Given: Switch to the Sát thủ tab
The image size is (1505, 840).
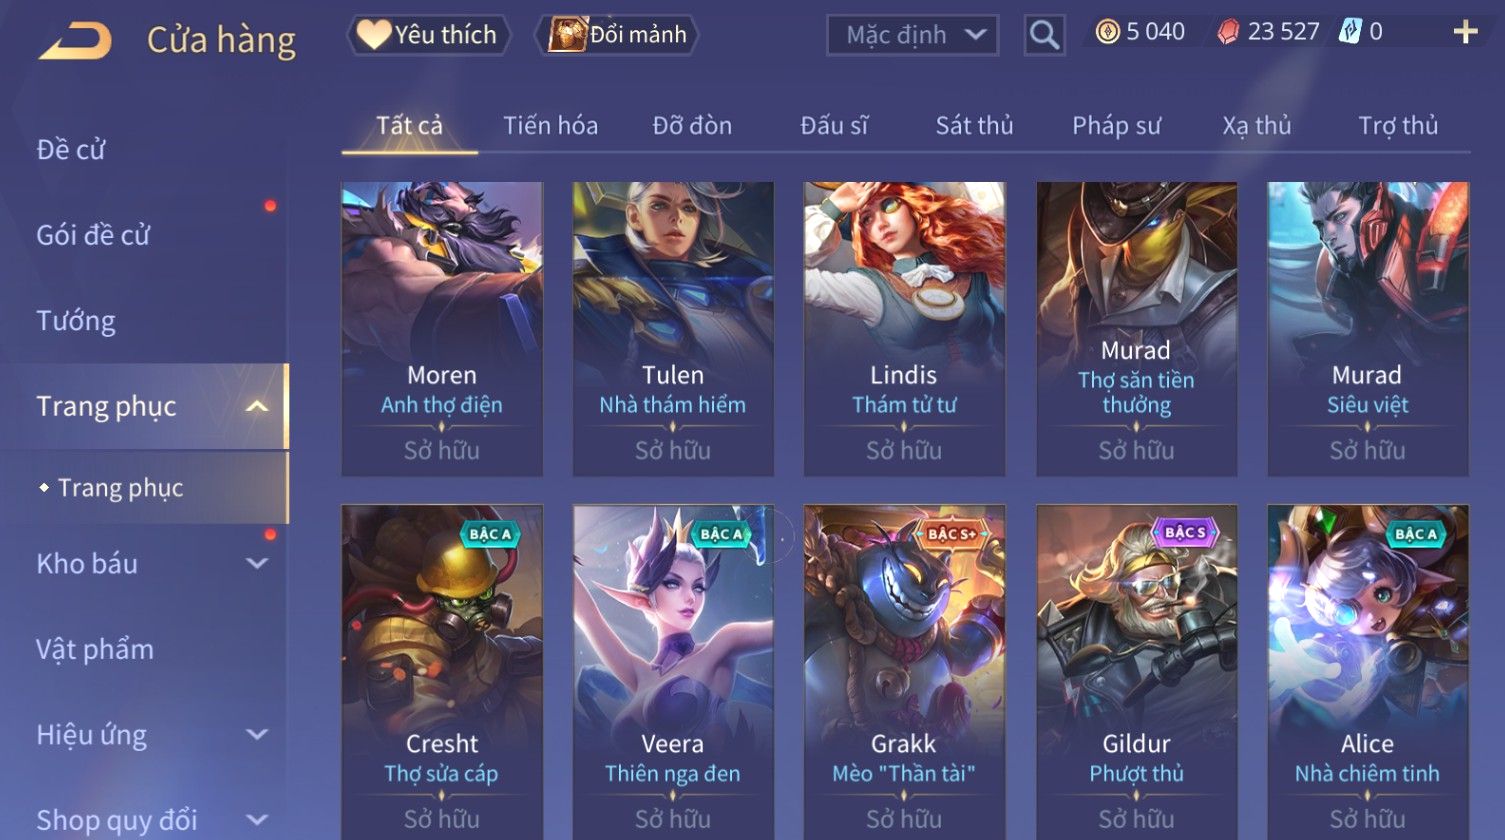Looking at the screenshot, I should coord(974,126).
